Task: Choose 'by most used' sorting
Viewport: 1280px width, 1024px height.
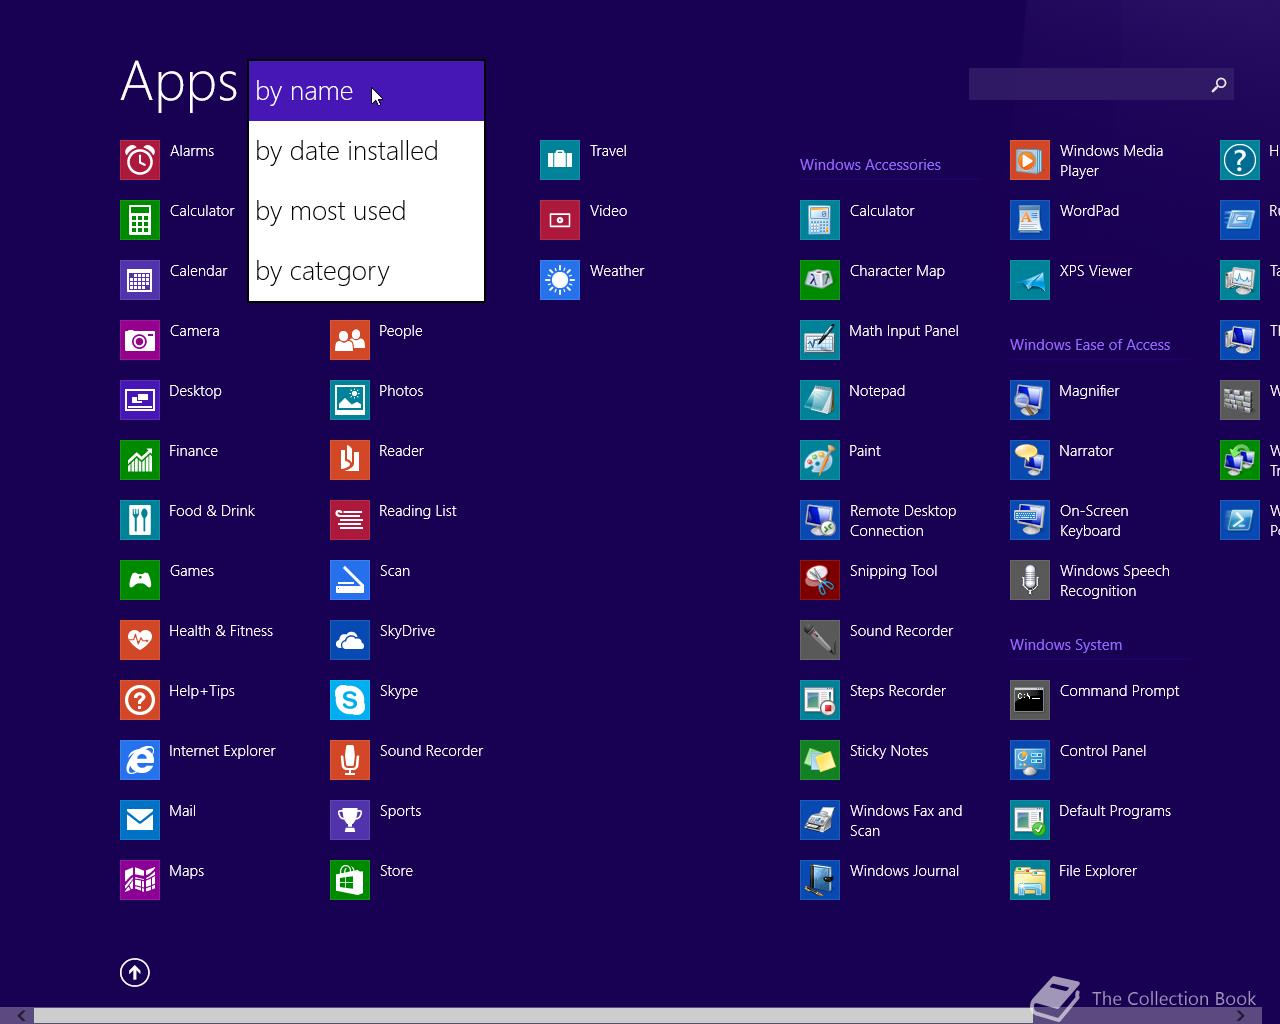Action: (x=366, y=211)
